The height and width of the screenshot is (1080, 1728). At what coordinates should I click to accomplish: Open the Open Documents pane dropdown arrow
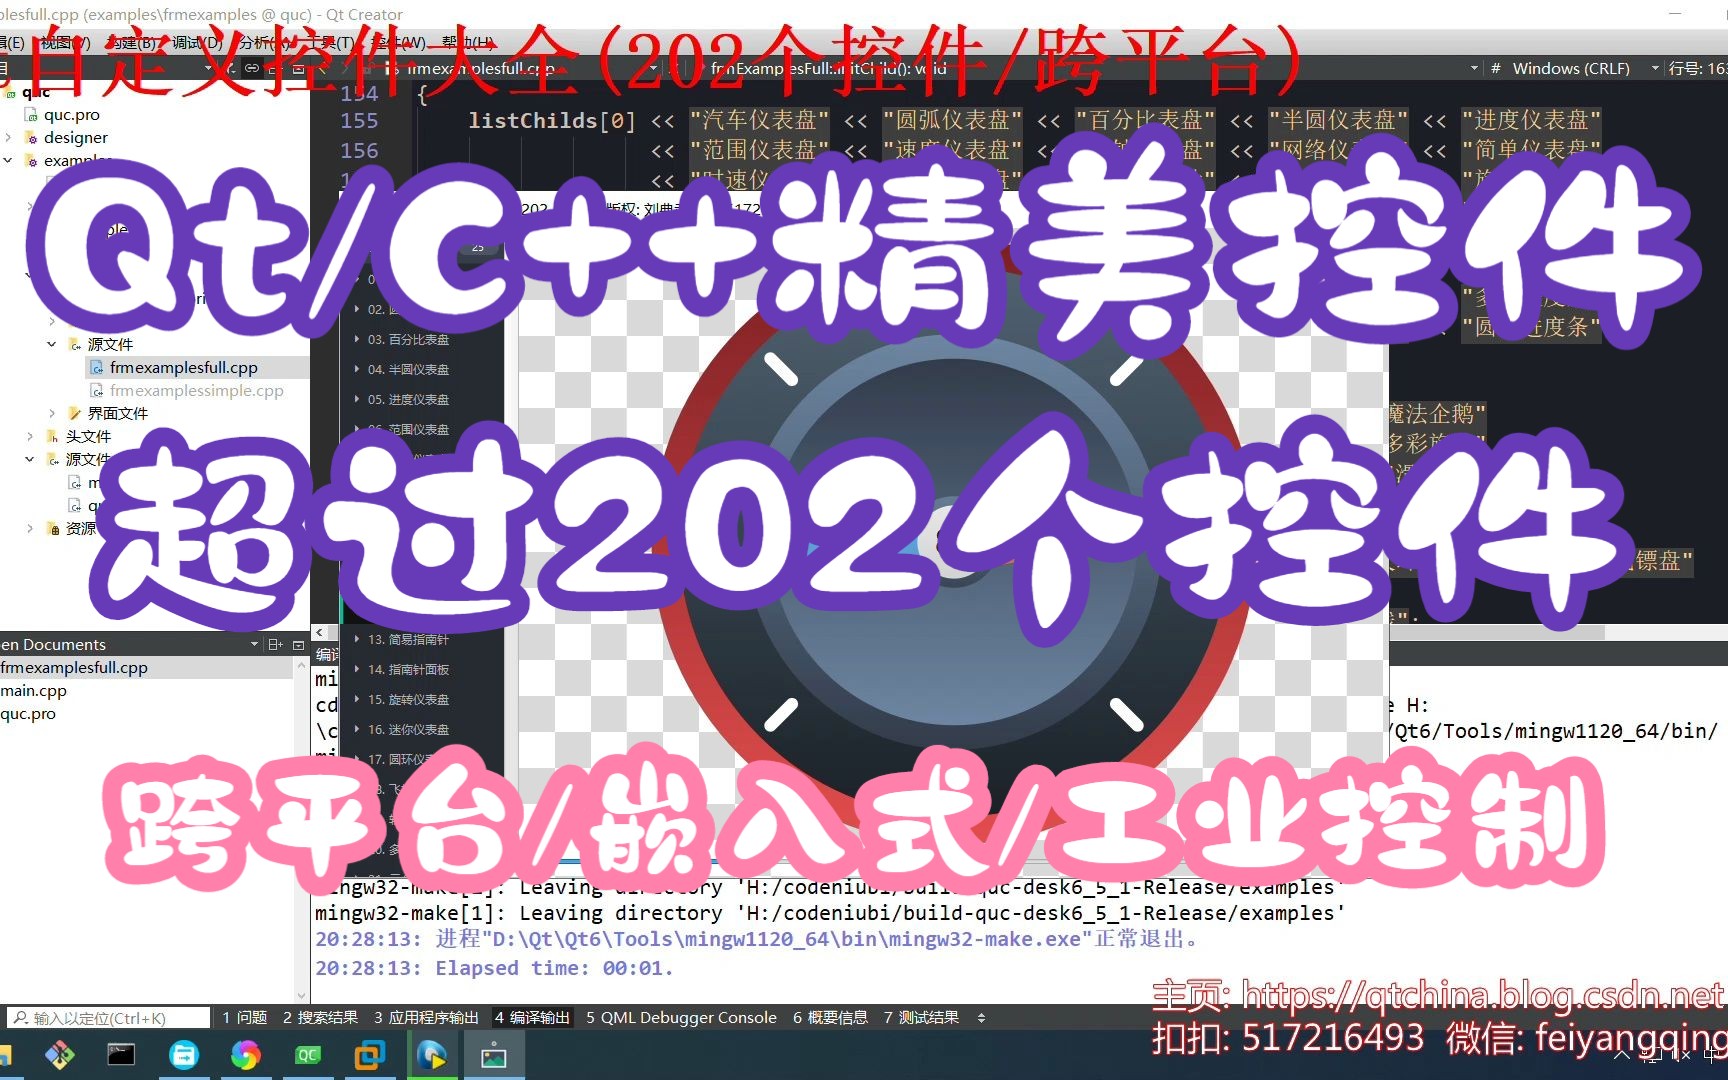[254, 645]
